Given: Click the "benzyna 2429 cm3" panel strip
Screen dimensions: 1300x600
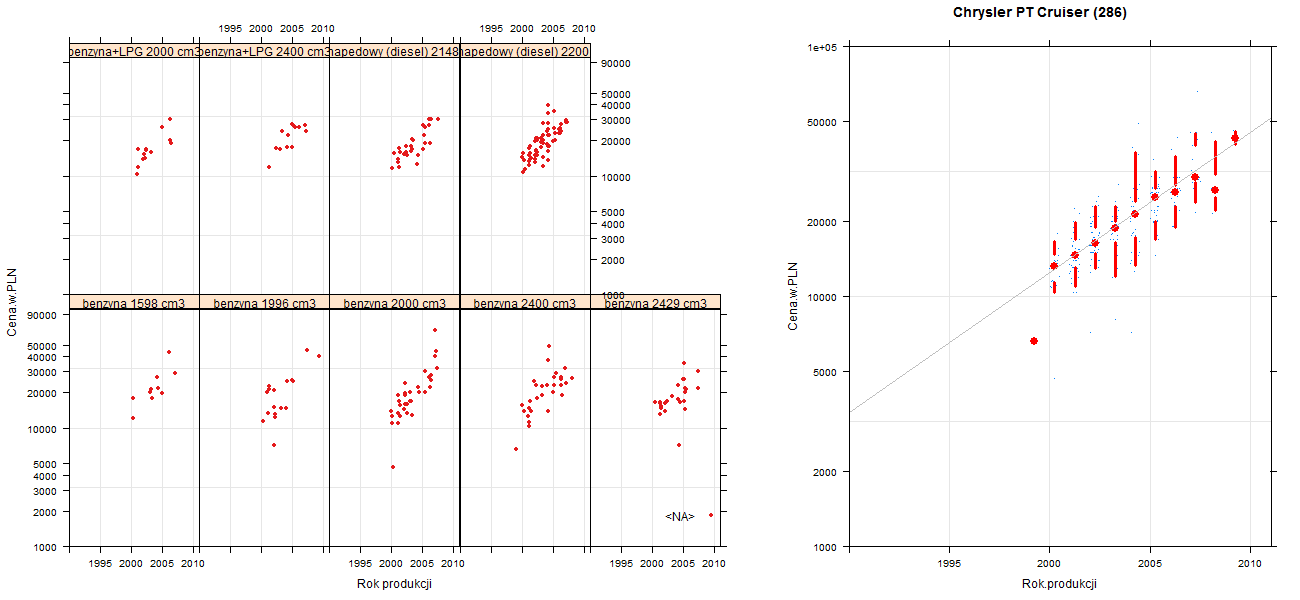Looking at the screenshot, I should click(655, 302).
